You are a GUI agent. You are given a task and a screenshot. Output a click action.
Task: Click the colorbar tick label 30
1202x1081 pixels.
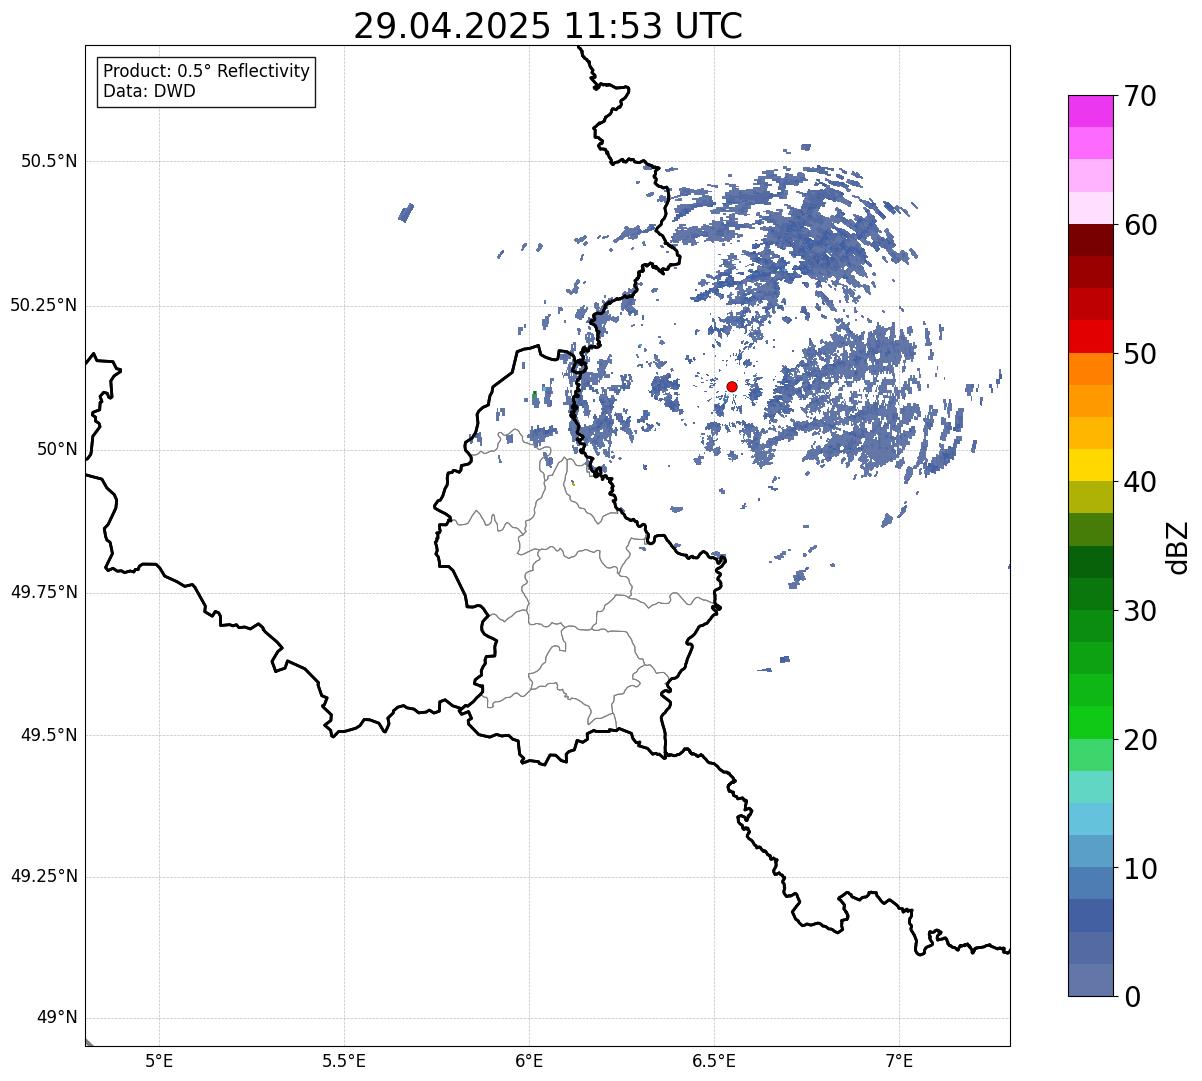[x=1140, y=611]
